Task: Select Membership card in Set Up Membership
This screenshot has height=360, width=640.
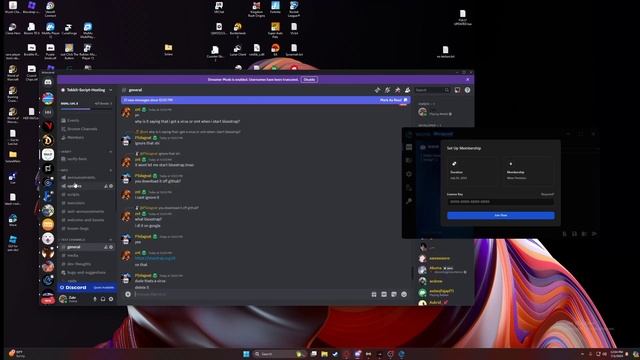Action: click(529, 171)
